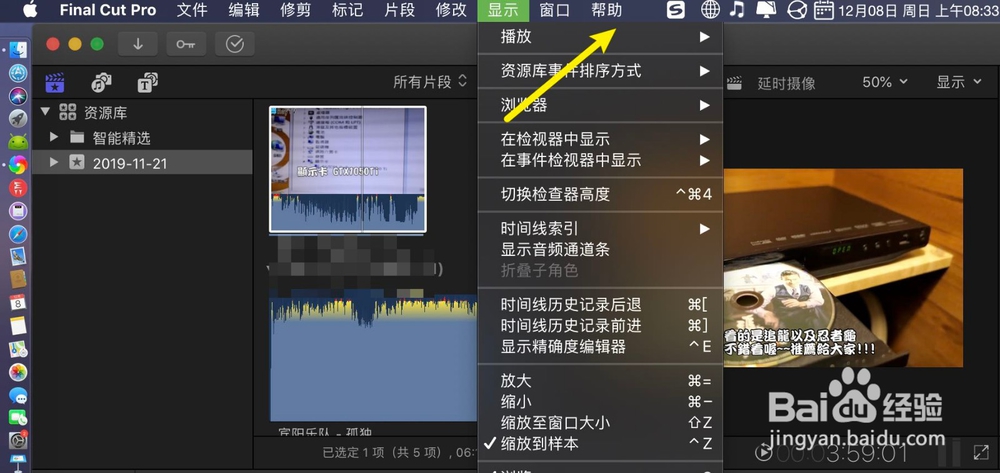
Task: Open the display mirroring menu bar icon
Action: (765, 10)
